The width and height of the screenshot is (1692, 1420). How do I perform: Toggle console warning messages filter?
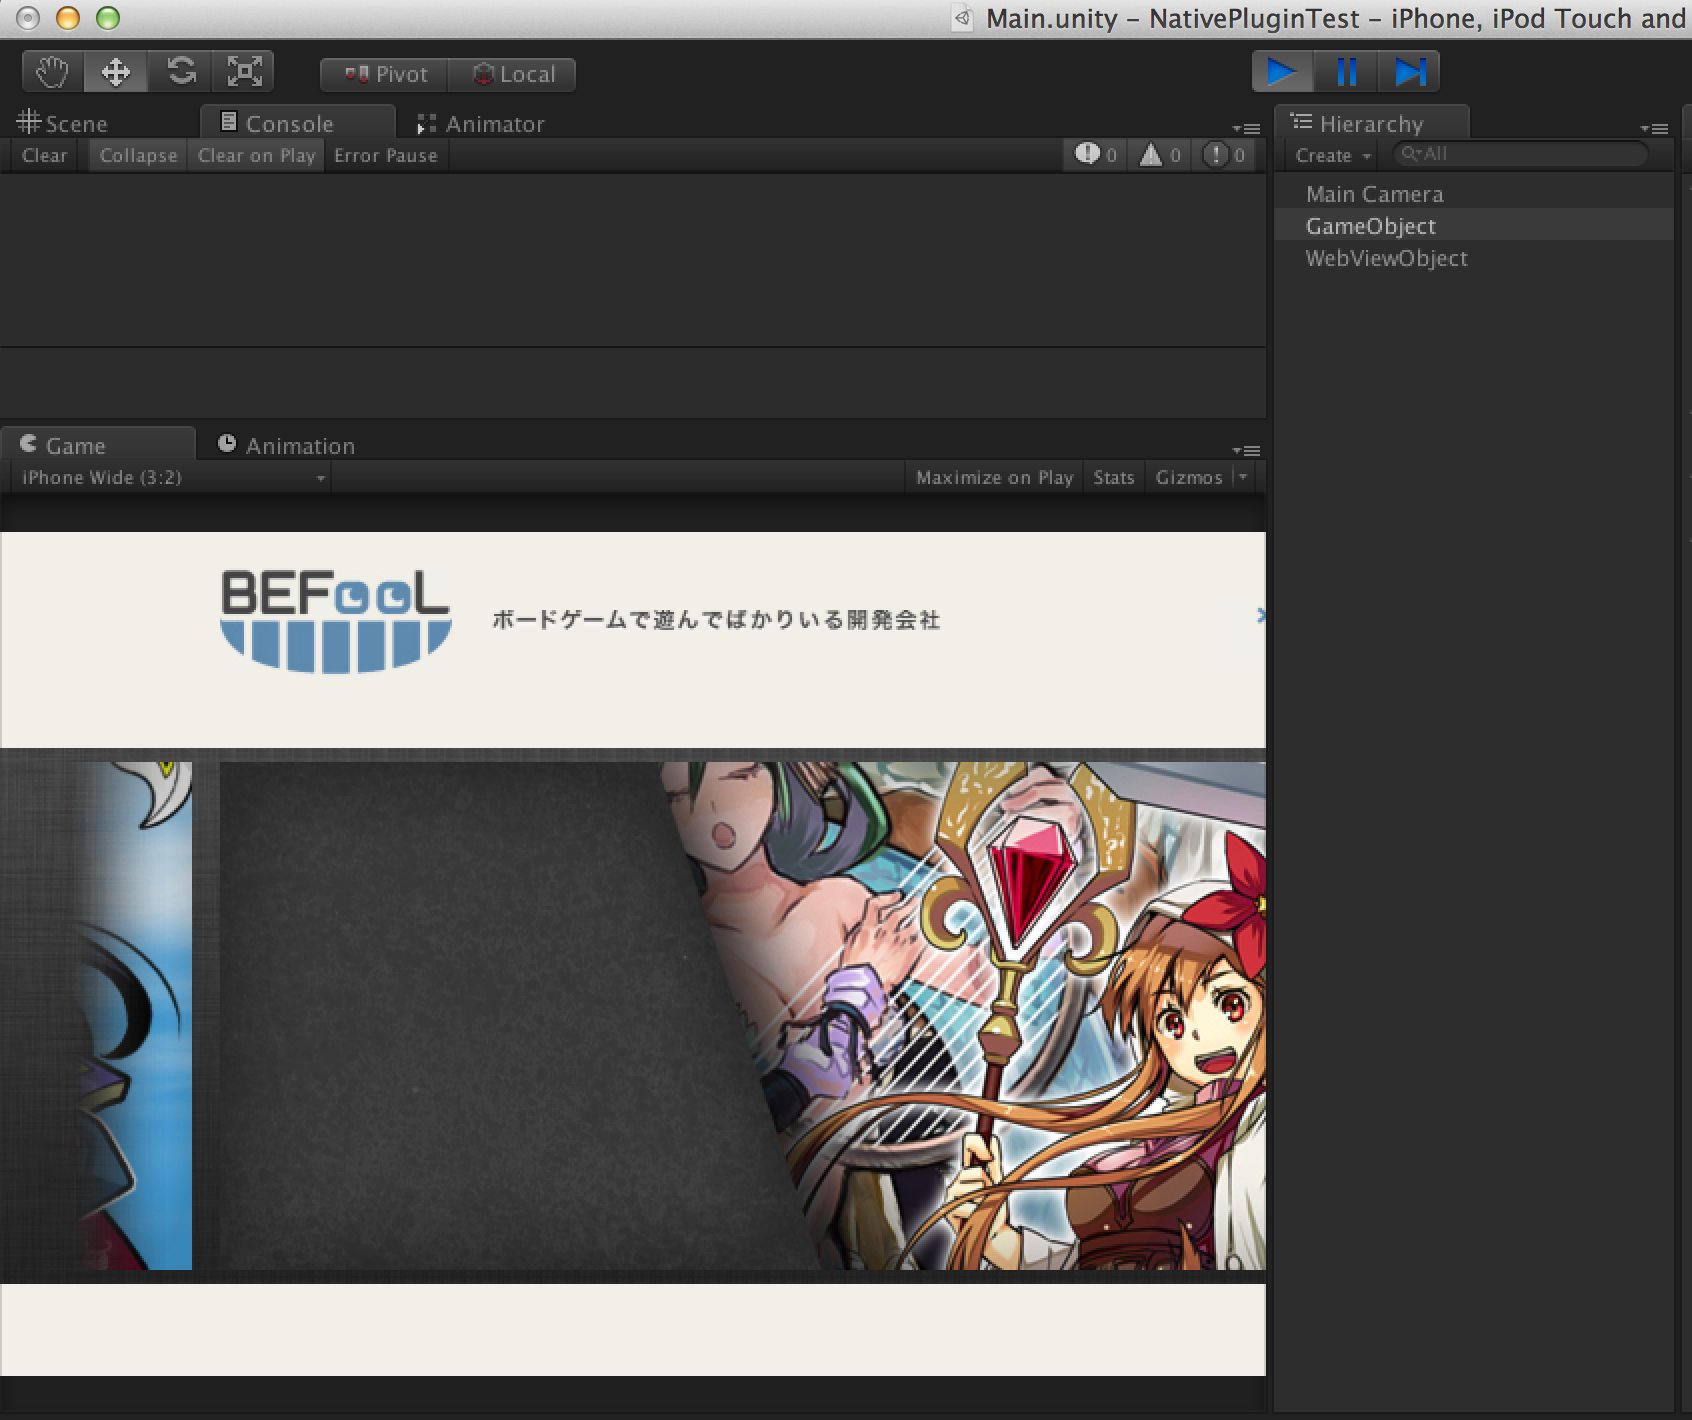pyautogui.click(x=1160, y=155)
